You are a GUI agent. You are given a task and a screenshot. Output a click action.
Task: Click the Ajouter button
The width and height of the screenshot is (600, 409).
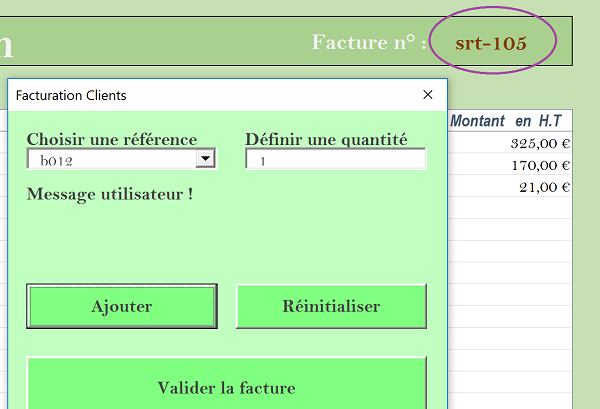122,306
